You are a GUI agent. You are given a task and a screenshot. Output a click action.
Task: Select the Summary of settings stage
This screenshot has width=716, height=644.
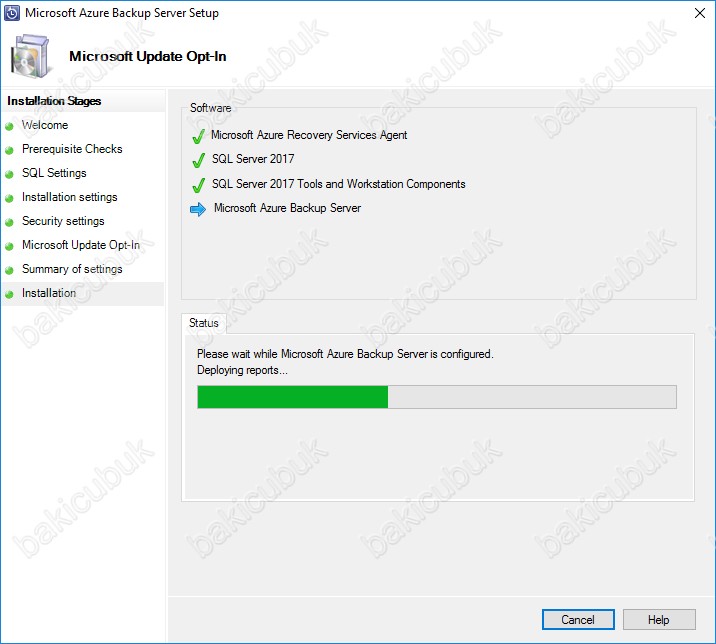pyautogui.click(x=72, y=269)
